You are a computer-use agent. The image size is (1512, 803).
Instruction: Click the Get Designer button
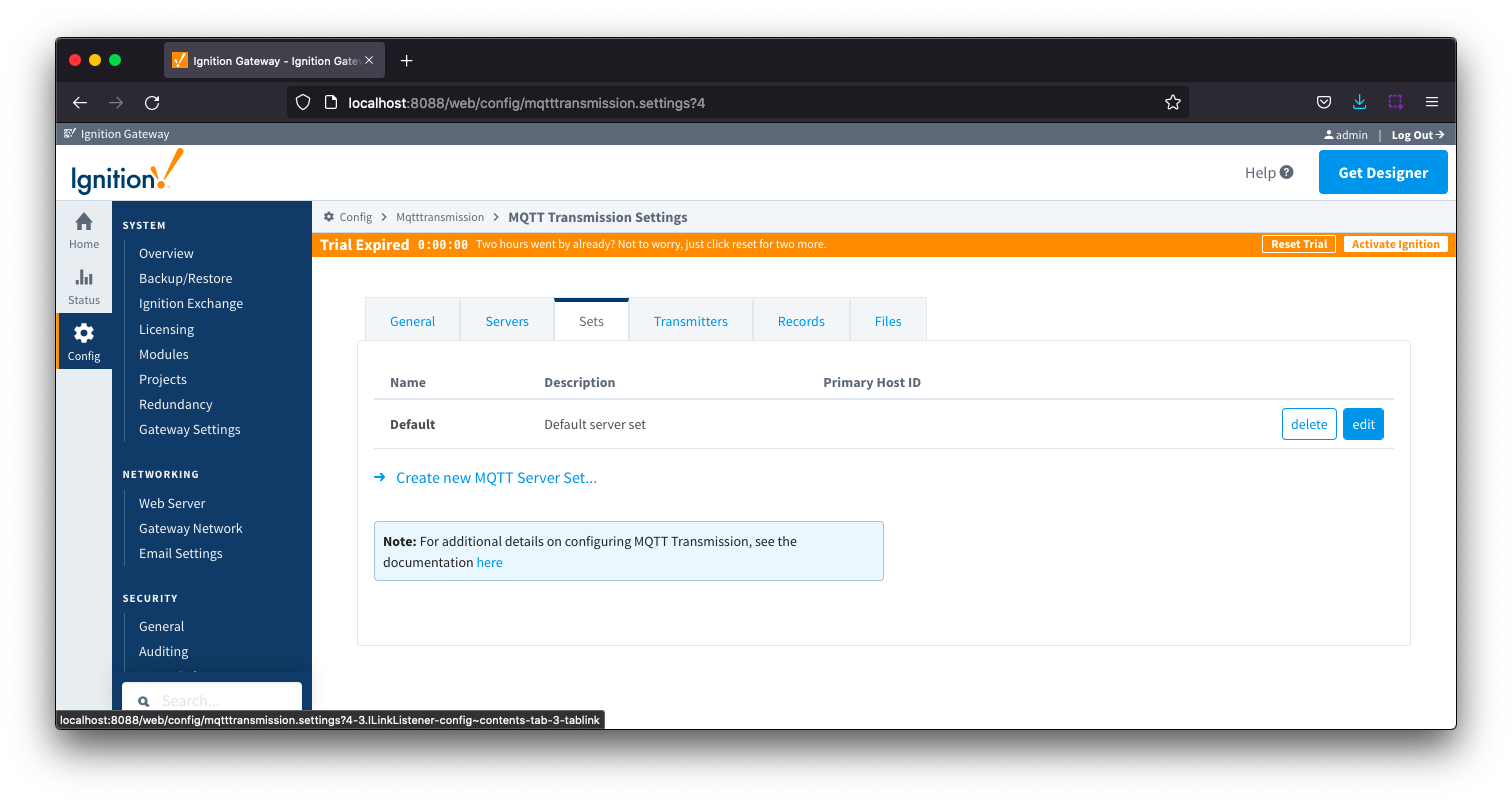pos(1383,172)
